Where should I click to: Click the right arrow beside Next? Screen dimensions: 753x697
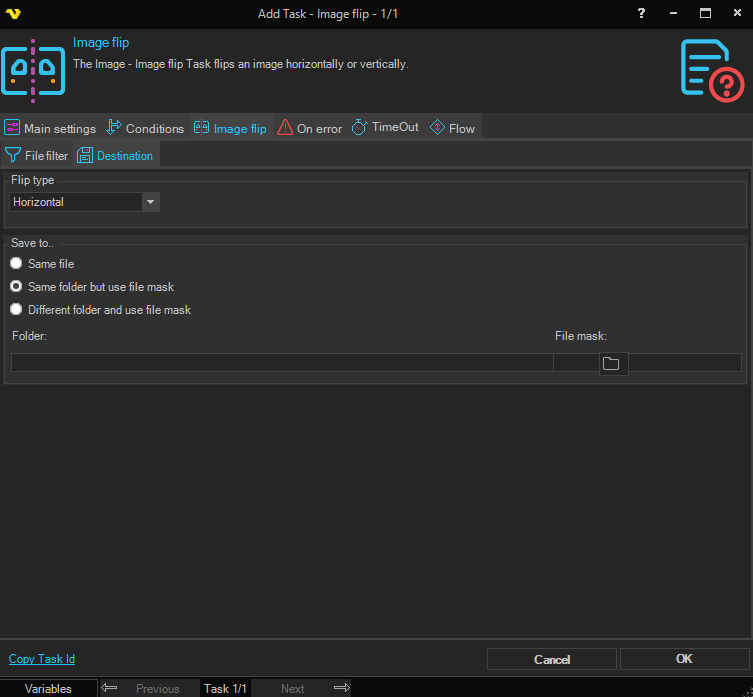[x=341, y=688]
